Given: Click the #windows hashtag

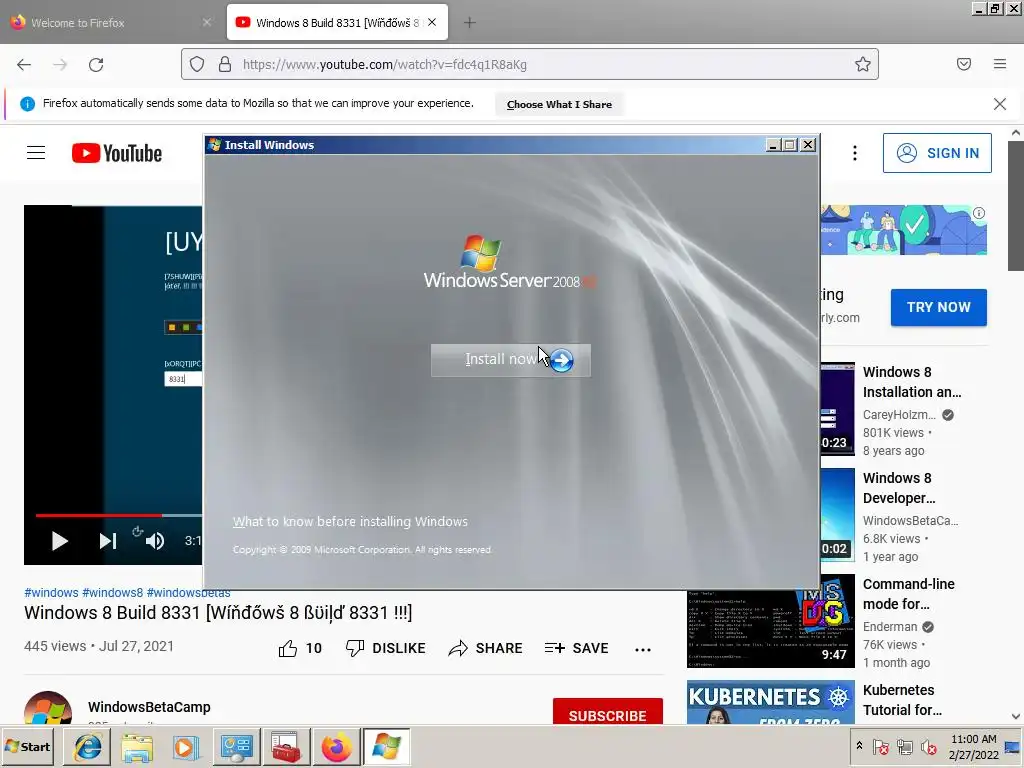Looking at the screenshot, I should (x=51, y=593).
